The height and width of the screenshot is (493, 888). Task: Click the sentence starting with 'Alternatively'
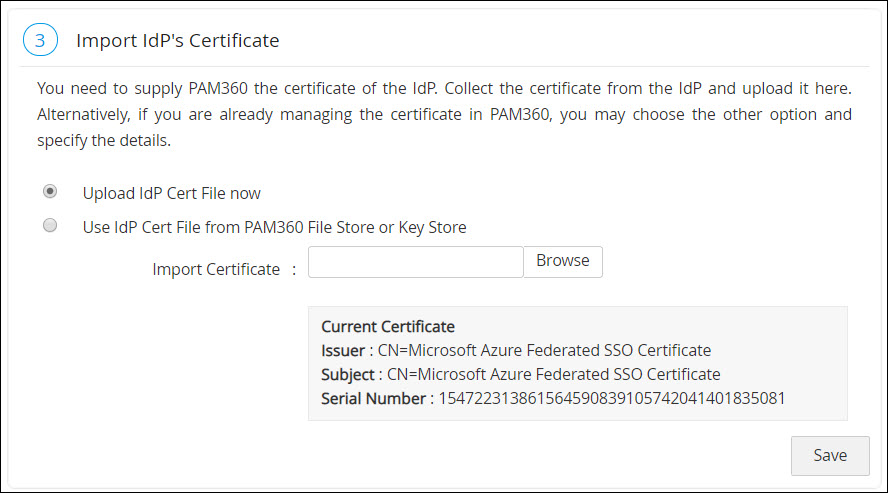[300, 114]
